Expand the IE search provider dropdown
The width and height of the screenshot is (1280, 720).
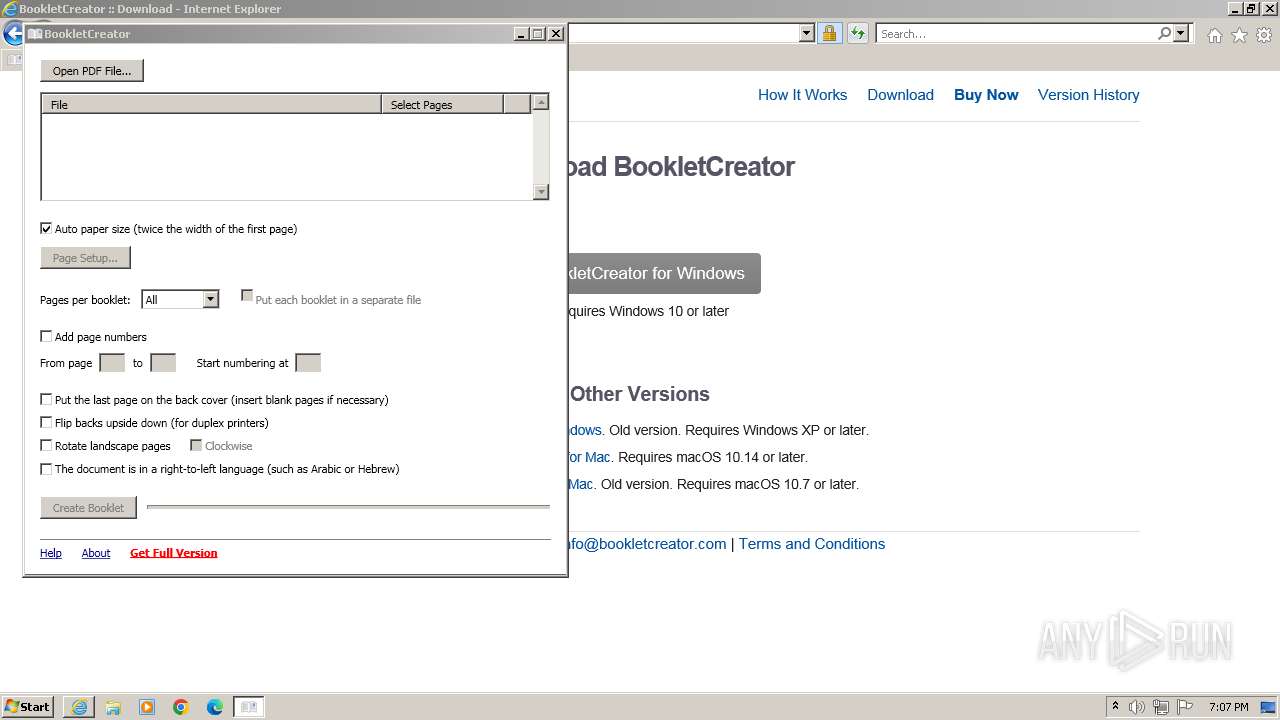point(1181,33)
